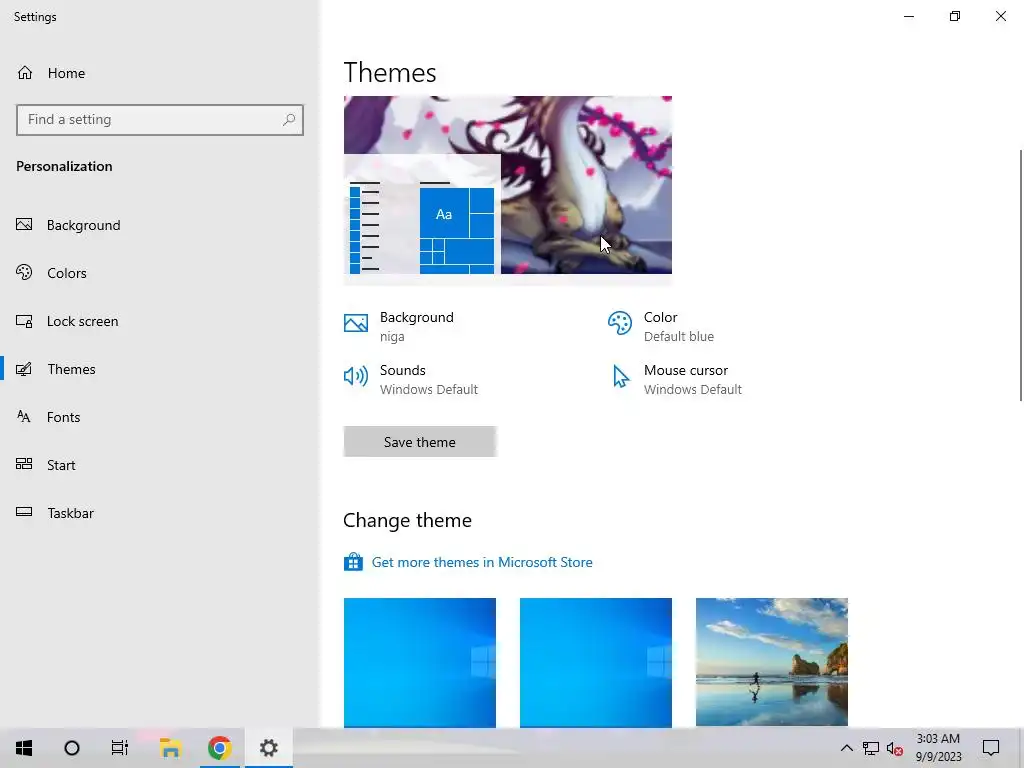Click the Microsoft Store bag icon
The width and height of the screenshot is (1024, 768).
353,562
